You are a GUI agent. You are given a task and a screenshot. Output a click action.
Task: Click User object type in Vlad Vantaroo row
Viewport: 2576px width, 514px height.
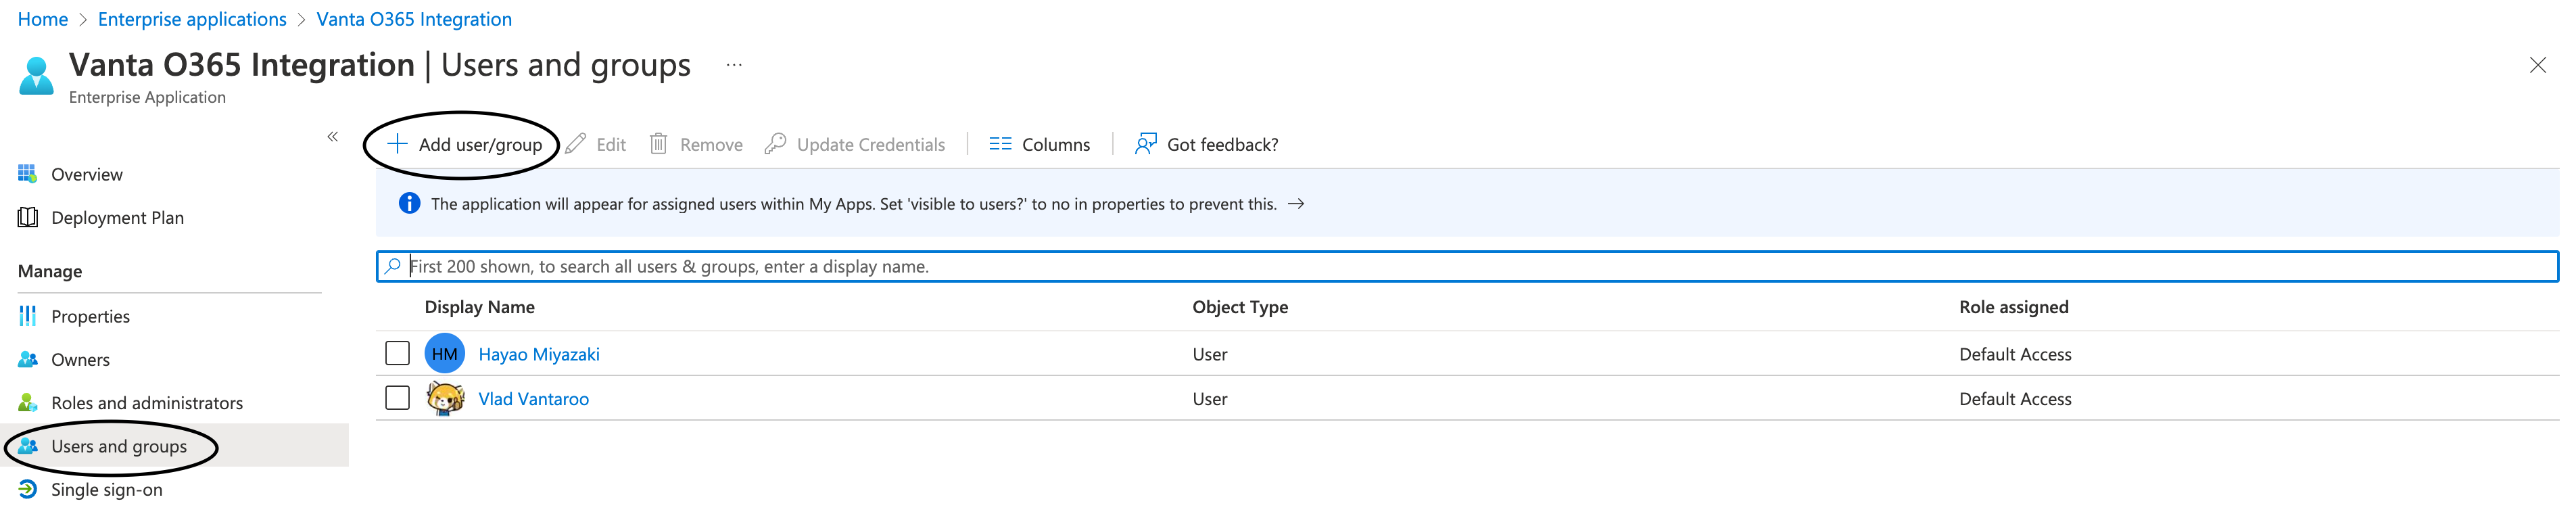click(1210, 398)
